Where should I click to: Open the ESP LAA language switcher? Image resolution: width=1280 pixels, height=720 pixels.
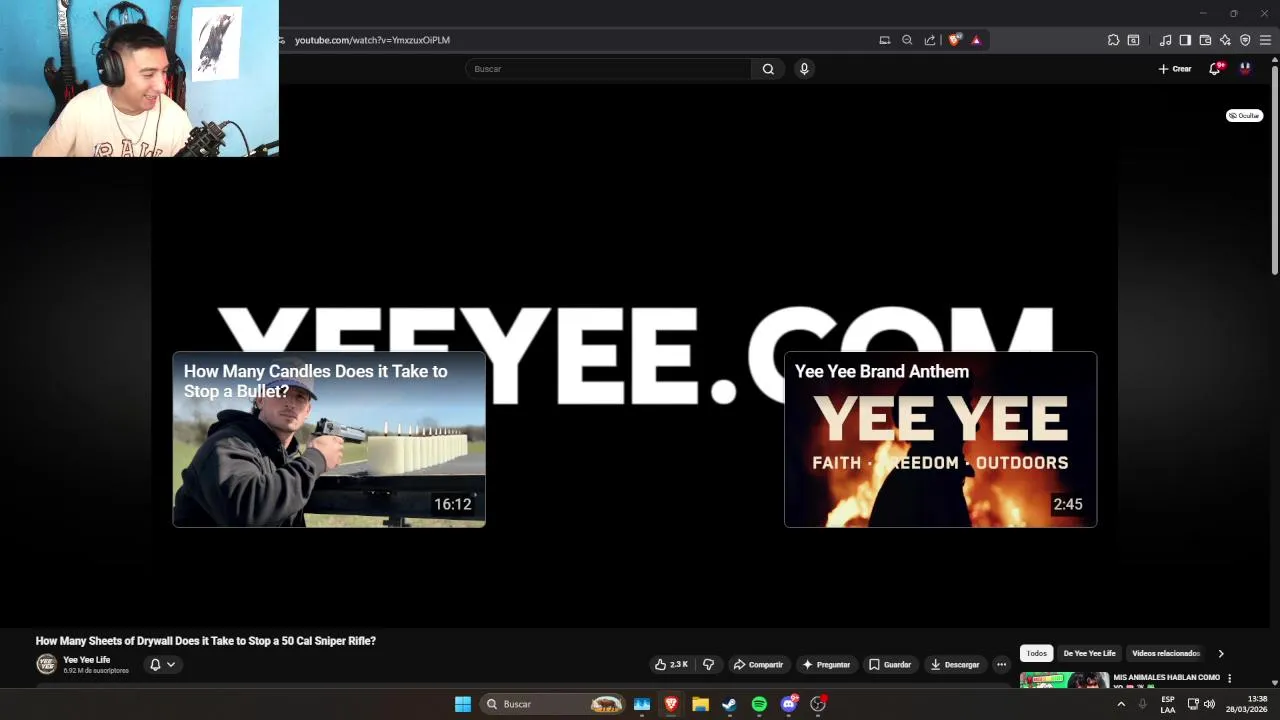coord(1168,704)
